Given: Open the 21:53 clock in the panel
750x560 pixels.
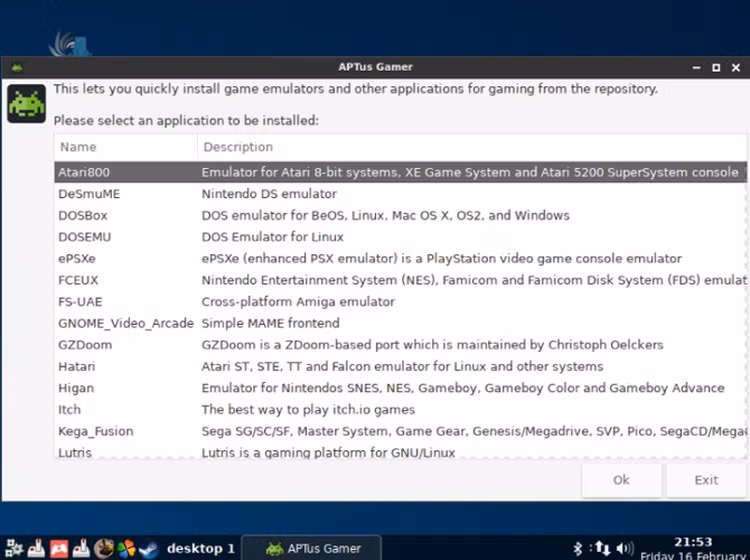Looking at the screenshot, I should tap(693, 542).
